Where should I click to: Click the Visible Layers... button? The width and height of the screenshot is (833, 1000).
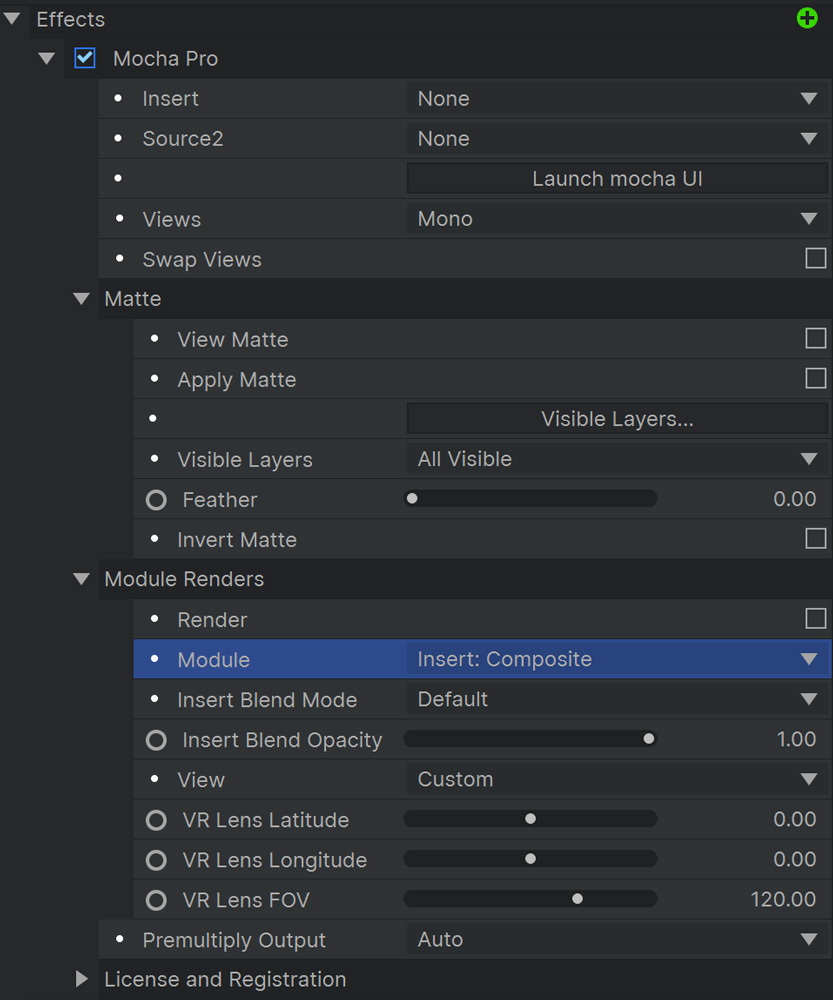click(617, 419)
